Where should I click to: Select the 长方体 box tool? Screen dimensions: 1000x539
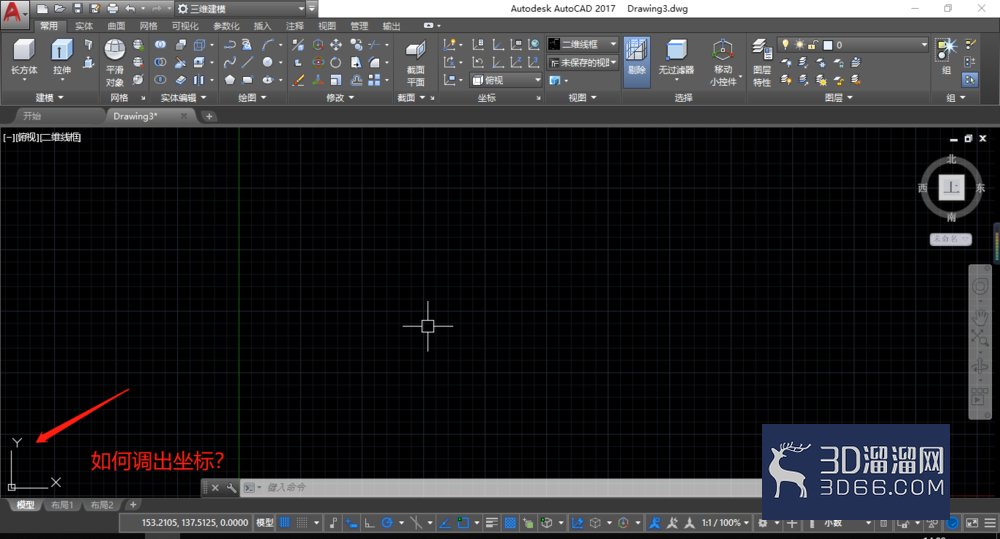[24, 57]
